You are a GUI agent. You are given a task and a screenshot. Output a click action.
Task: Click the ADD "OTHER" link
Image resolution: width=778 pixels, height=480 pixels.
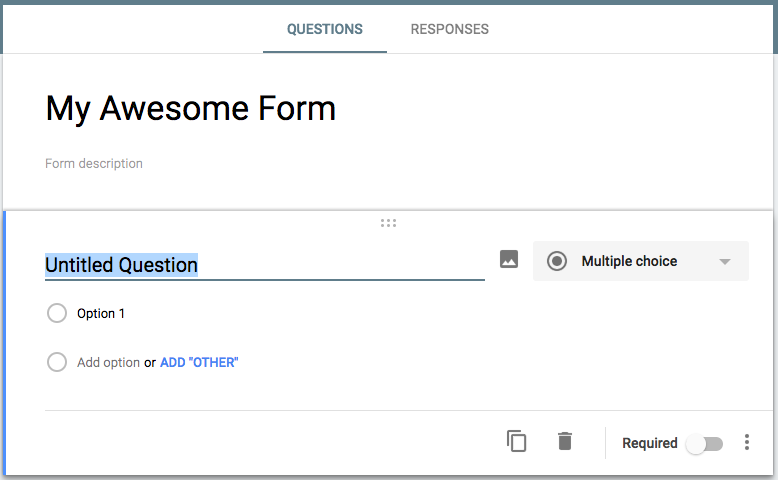pyautogui.click(x=199, y=362)
